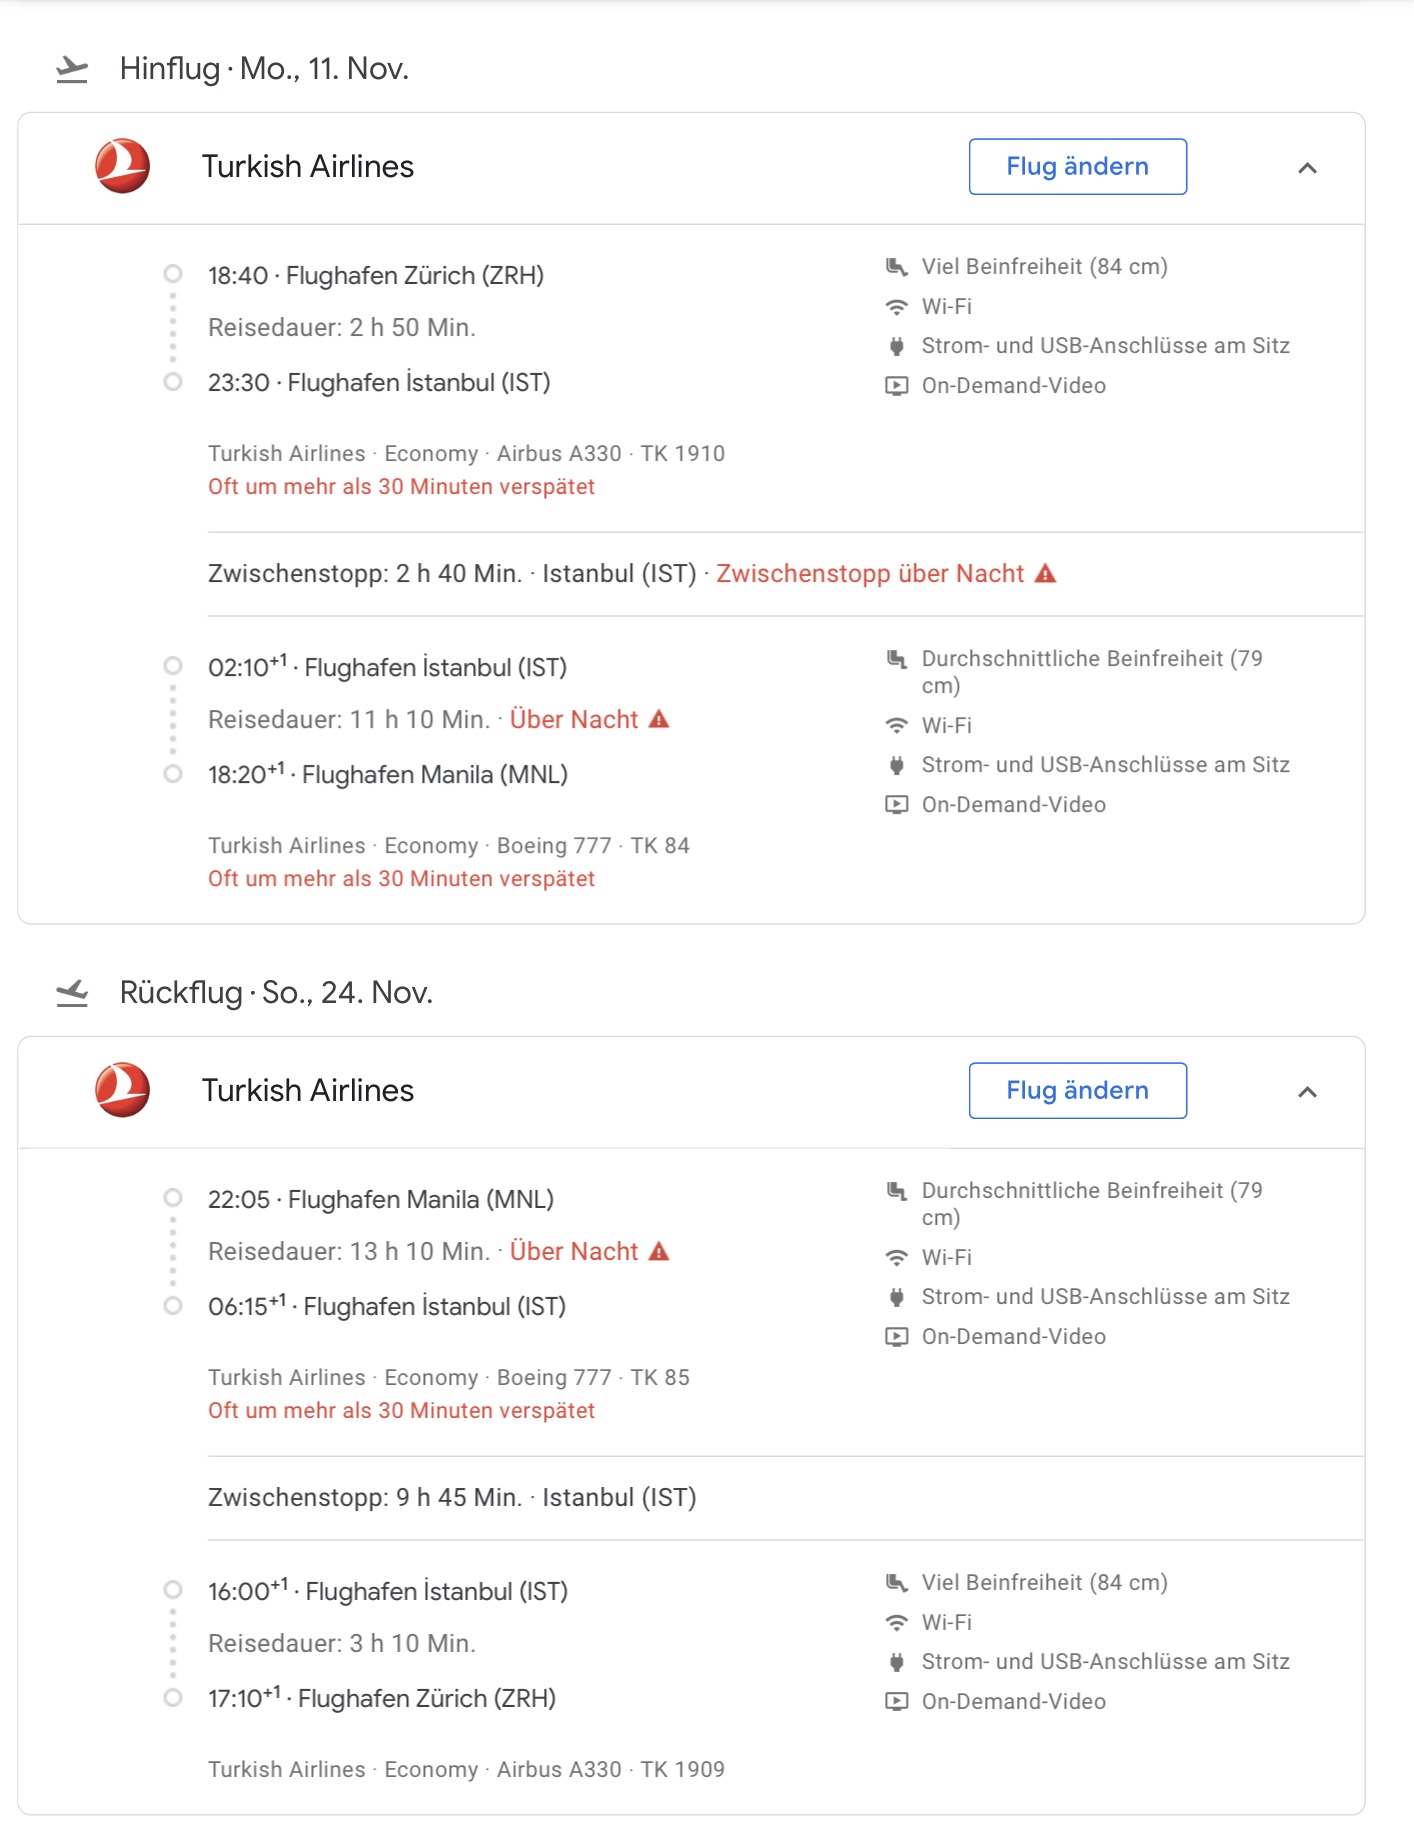Click the power plug icon for flight TK 85
Viewport: 1414px width, 1847px height.
[897, 1297]
